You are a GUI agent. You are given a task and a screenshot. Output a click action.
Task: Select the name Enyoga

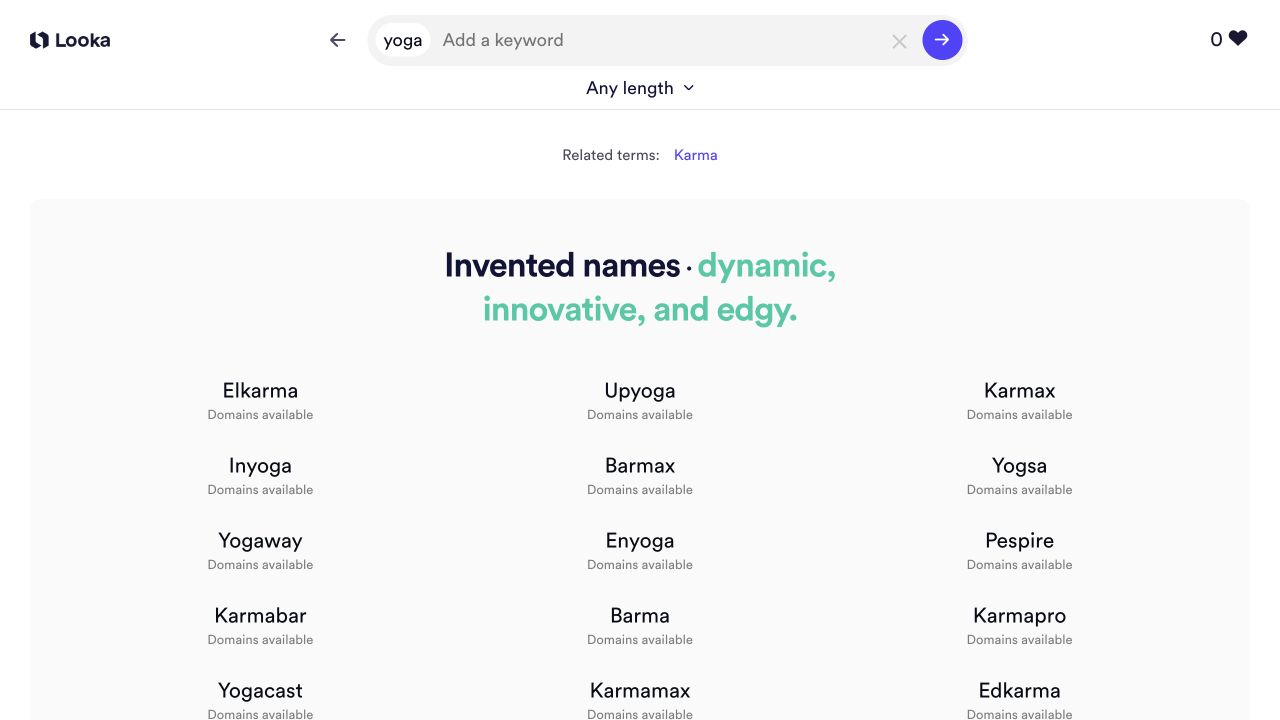640,541
